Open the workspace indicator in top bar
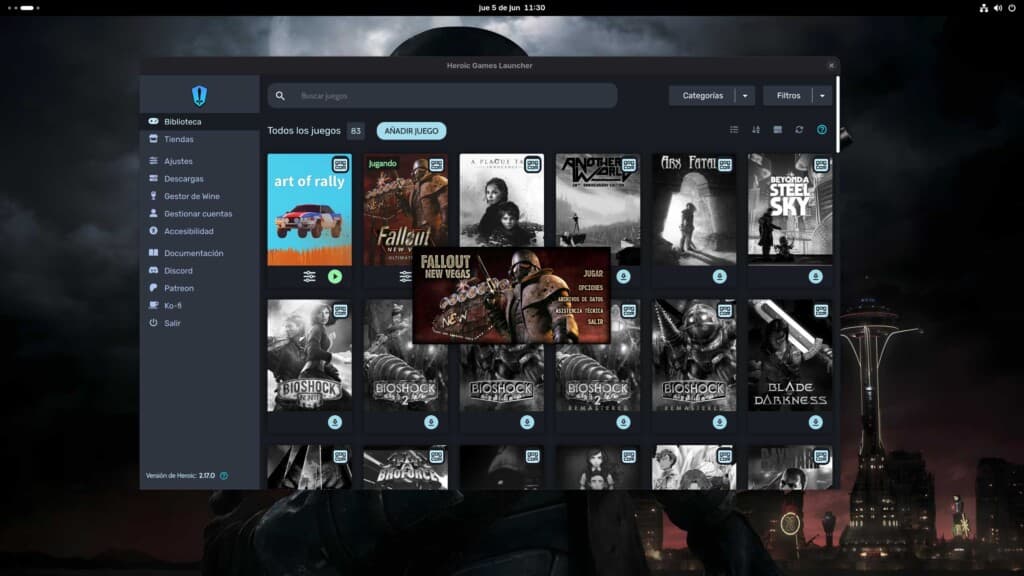Viewport: 1024px width, 576px height. point(24,8)
